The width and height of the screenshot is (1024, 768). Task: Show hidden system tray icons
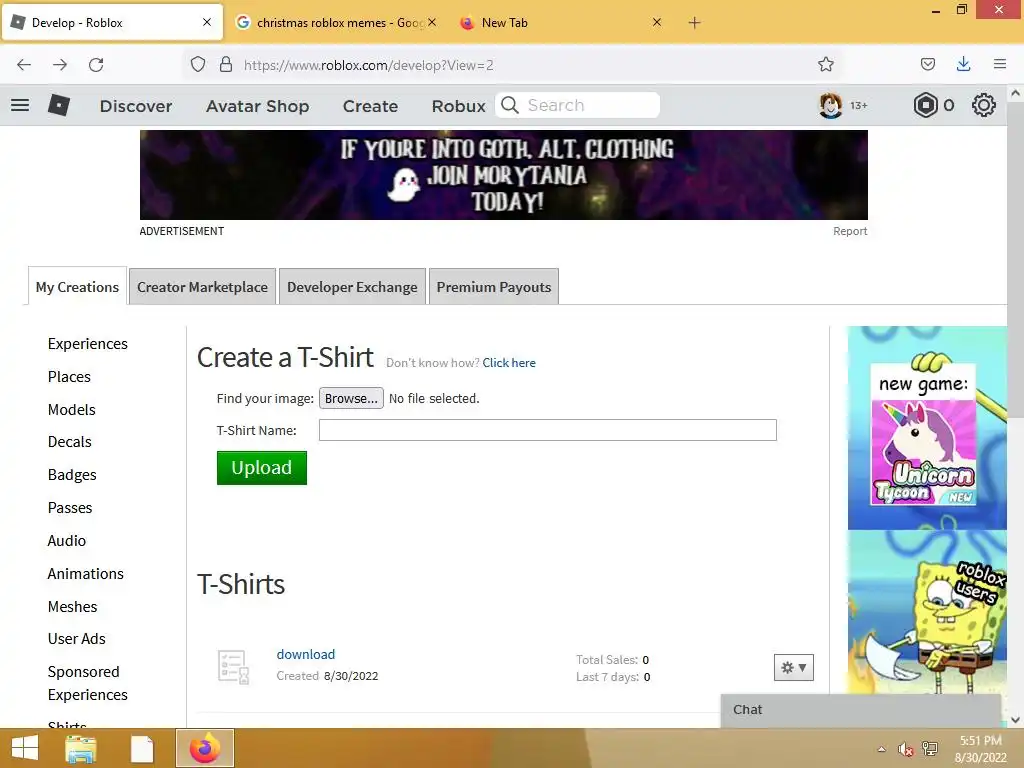pos(882,749)
